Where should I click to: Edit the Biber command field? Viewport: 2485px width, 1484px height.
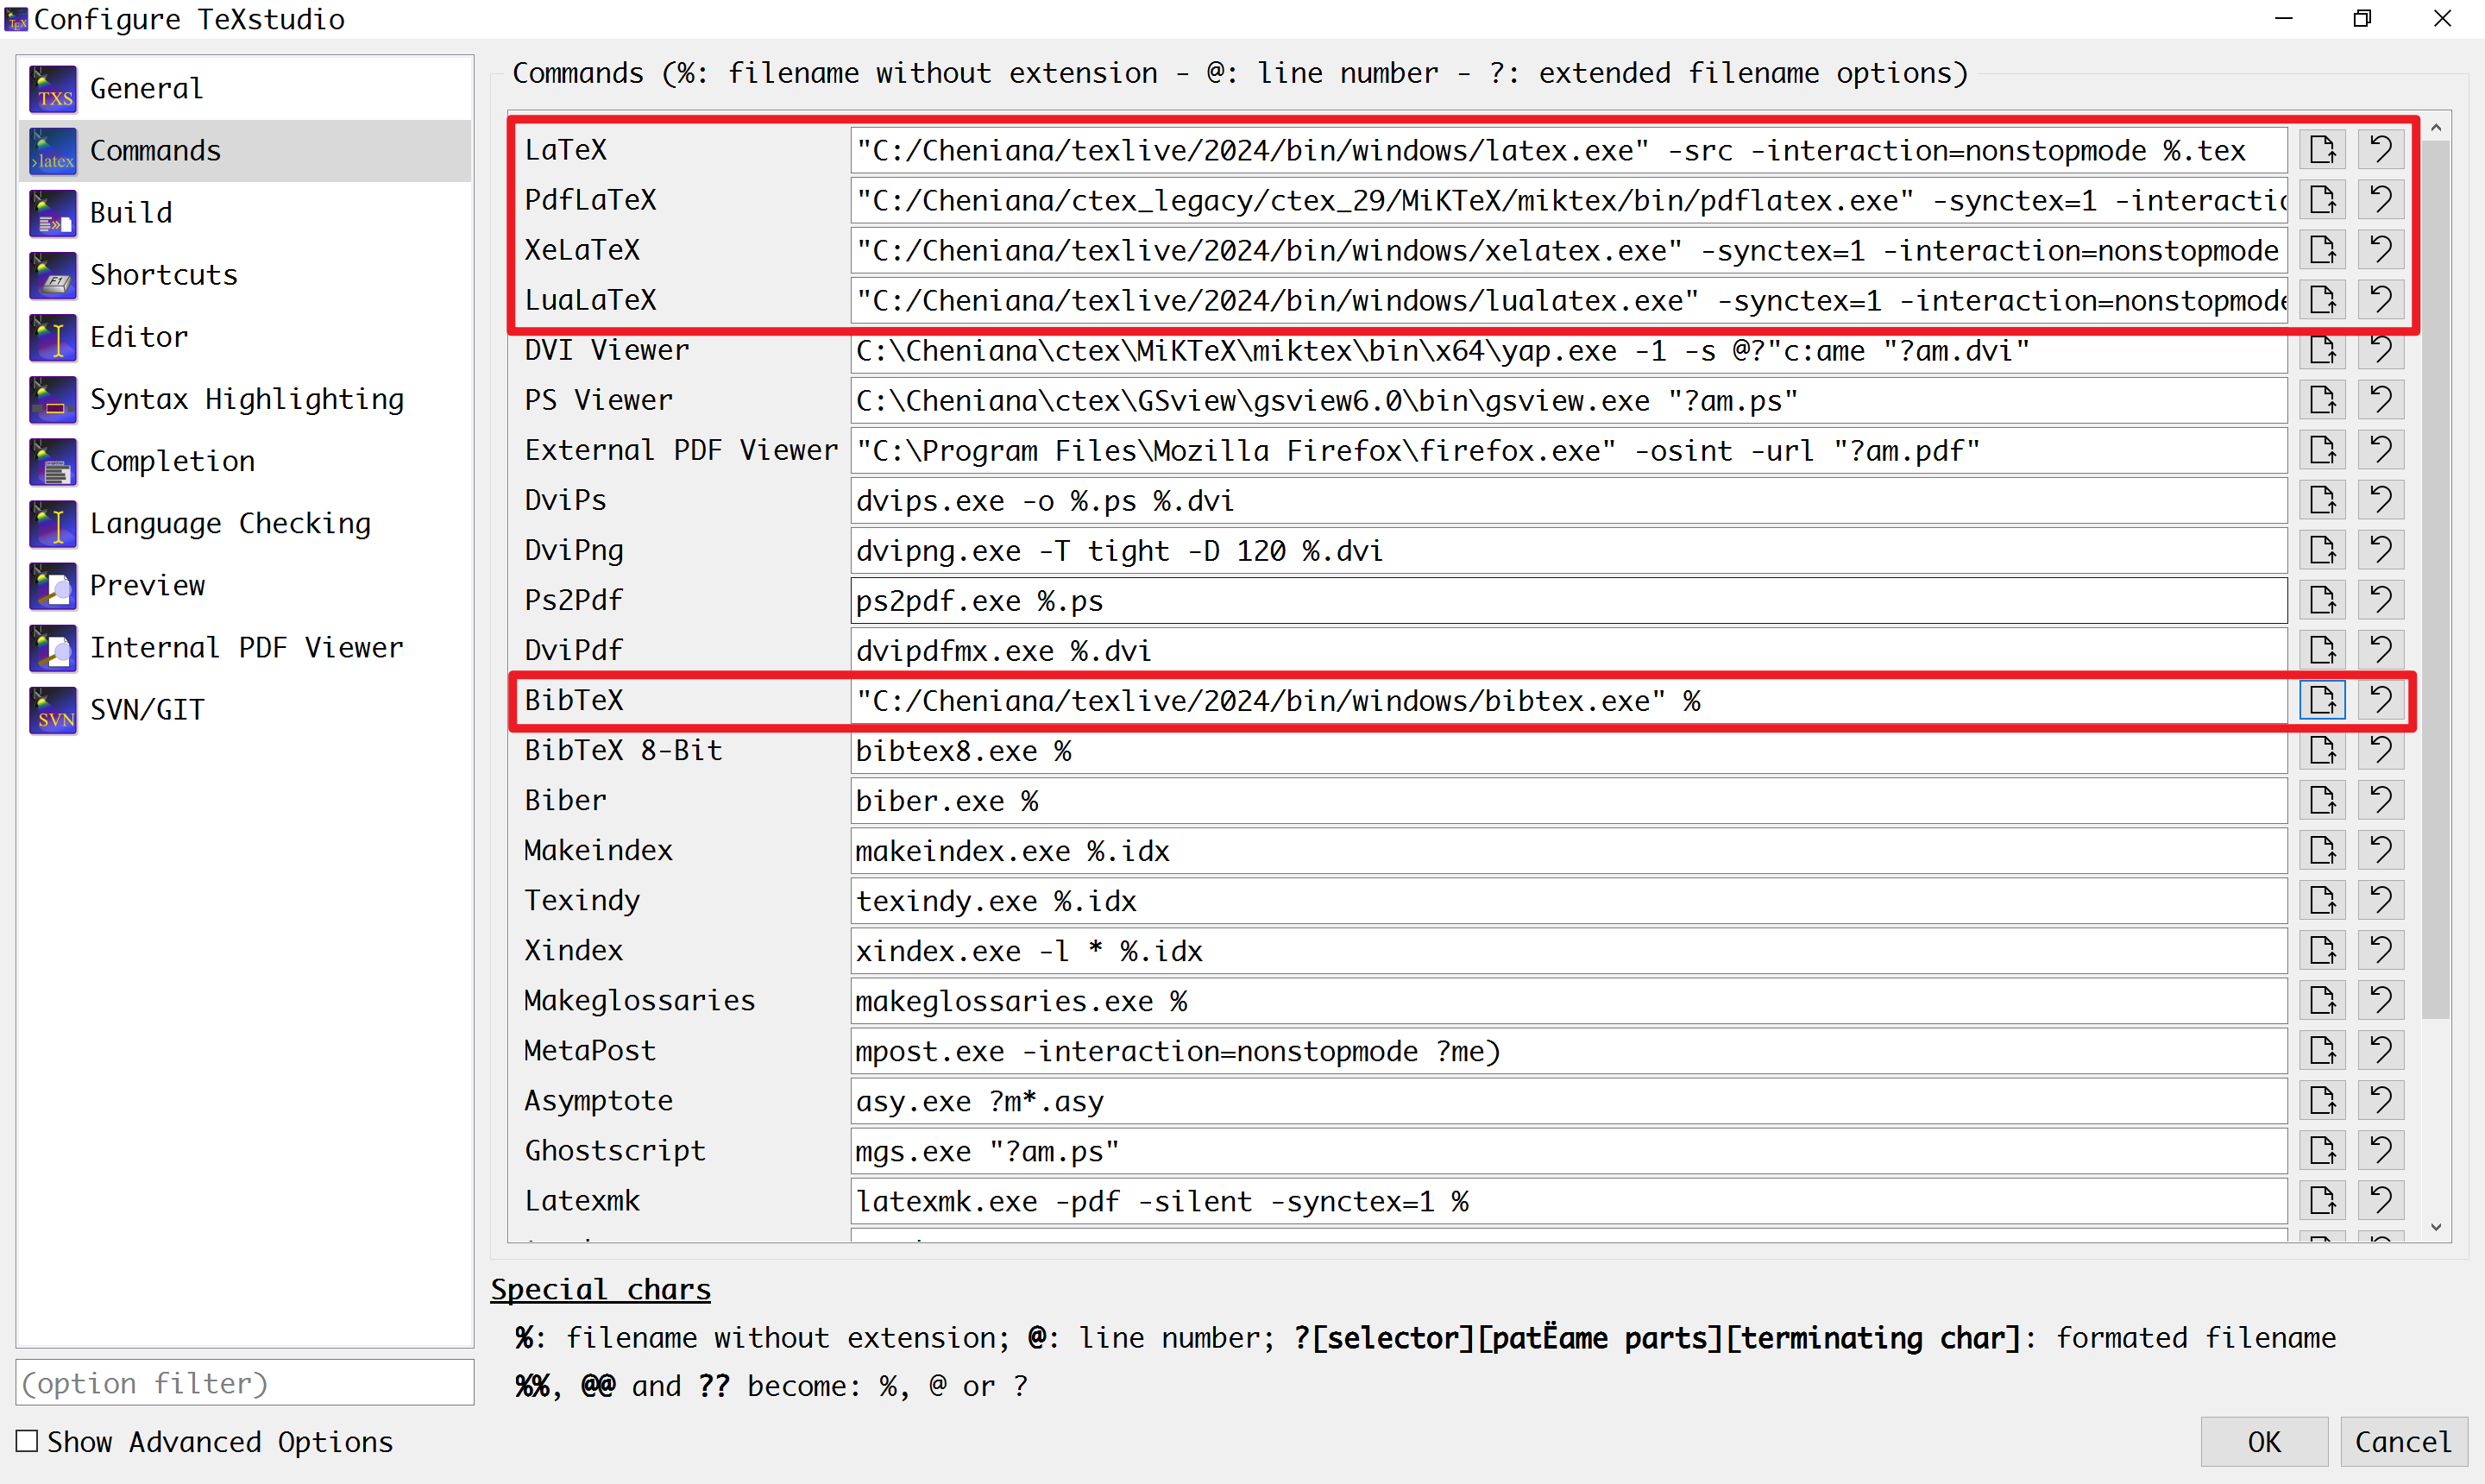(1568, 800)
